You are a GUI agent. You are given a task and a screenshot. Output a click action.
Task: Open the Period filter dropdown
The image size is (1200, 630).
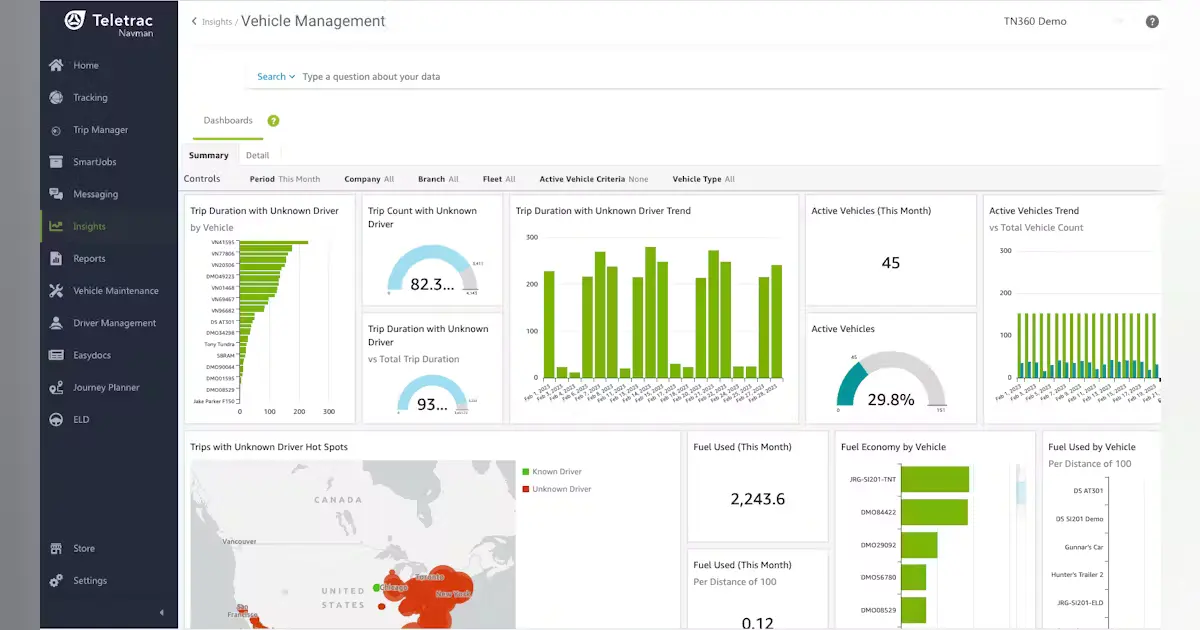pyautogui.click(x=288, y=178)
